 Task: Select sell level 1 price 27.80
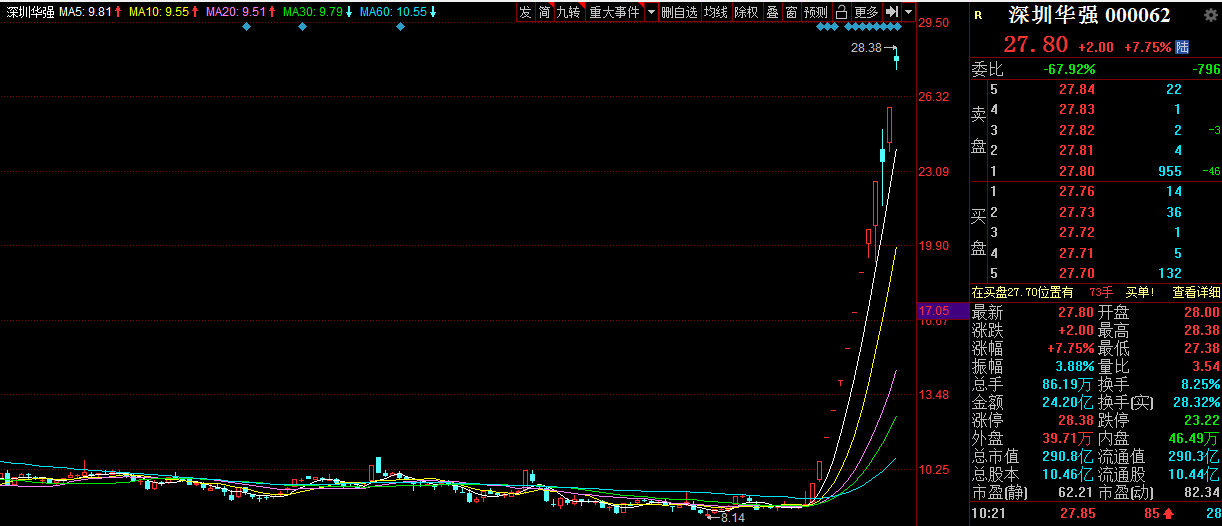click(x=1077, y=171)
